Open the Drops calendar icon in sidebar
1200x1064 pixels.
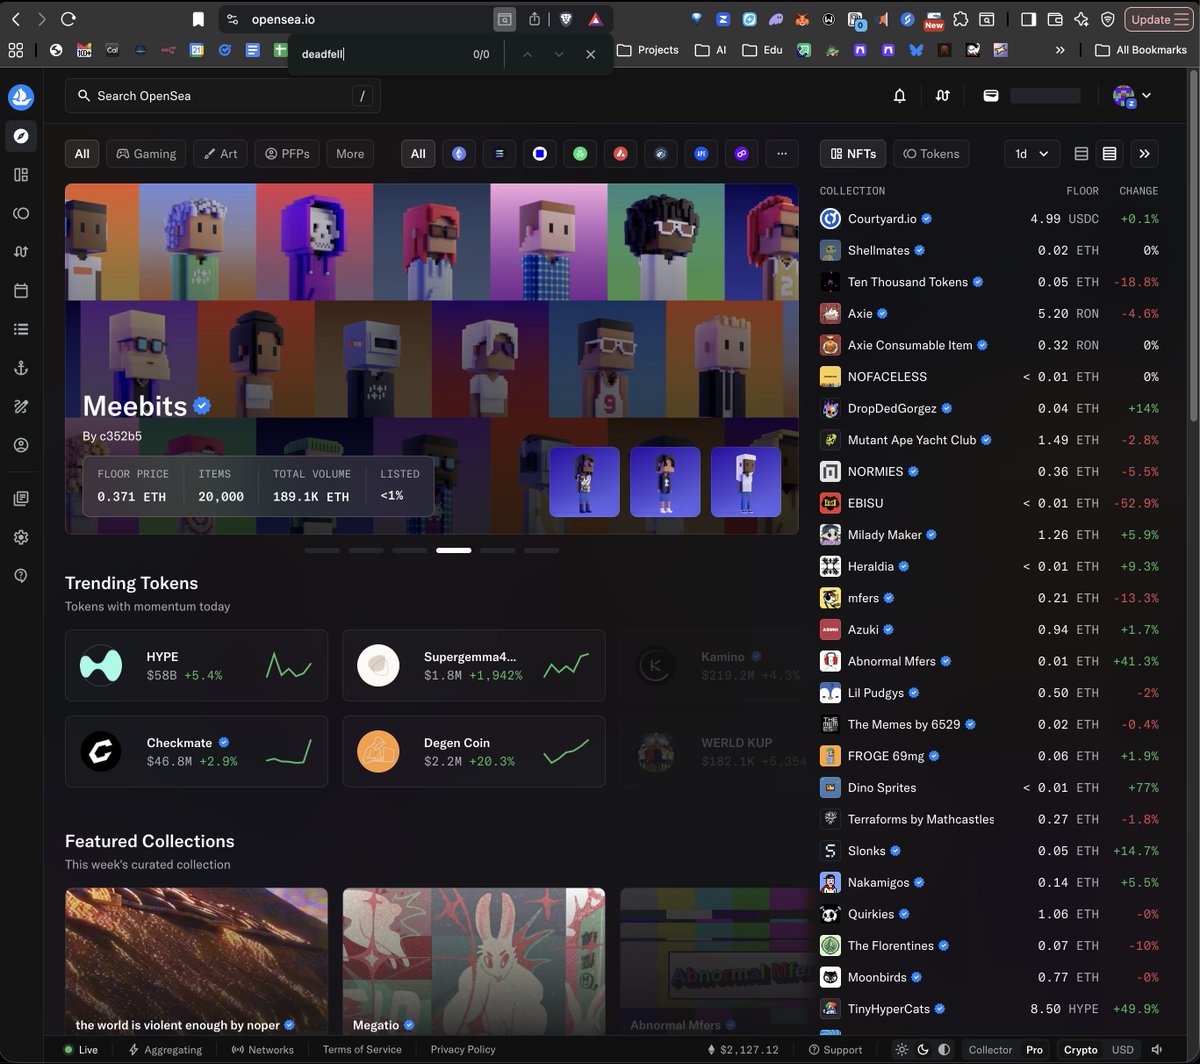point(21,291)
